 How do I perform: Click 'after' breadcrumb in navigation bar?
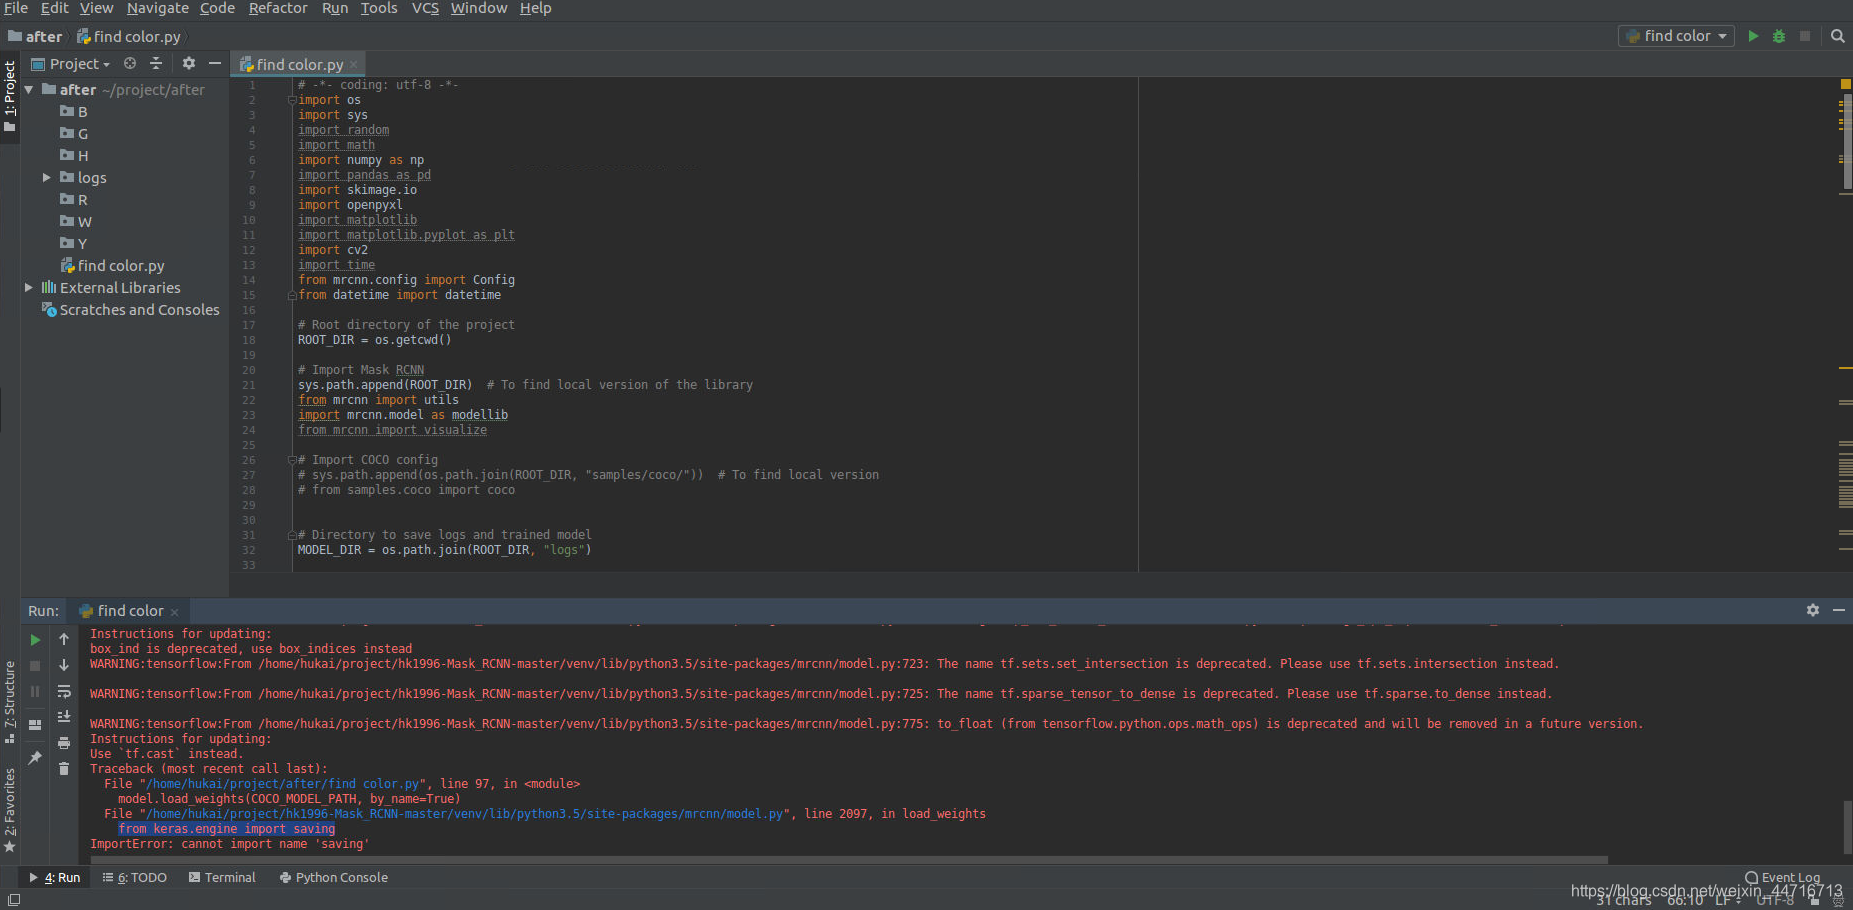pos(35,37)
